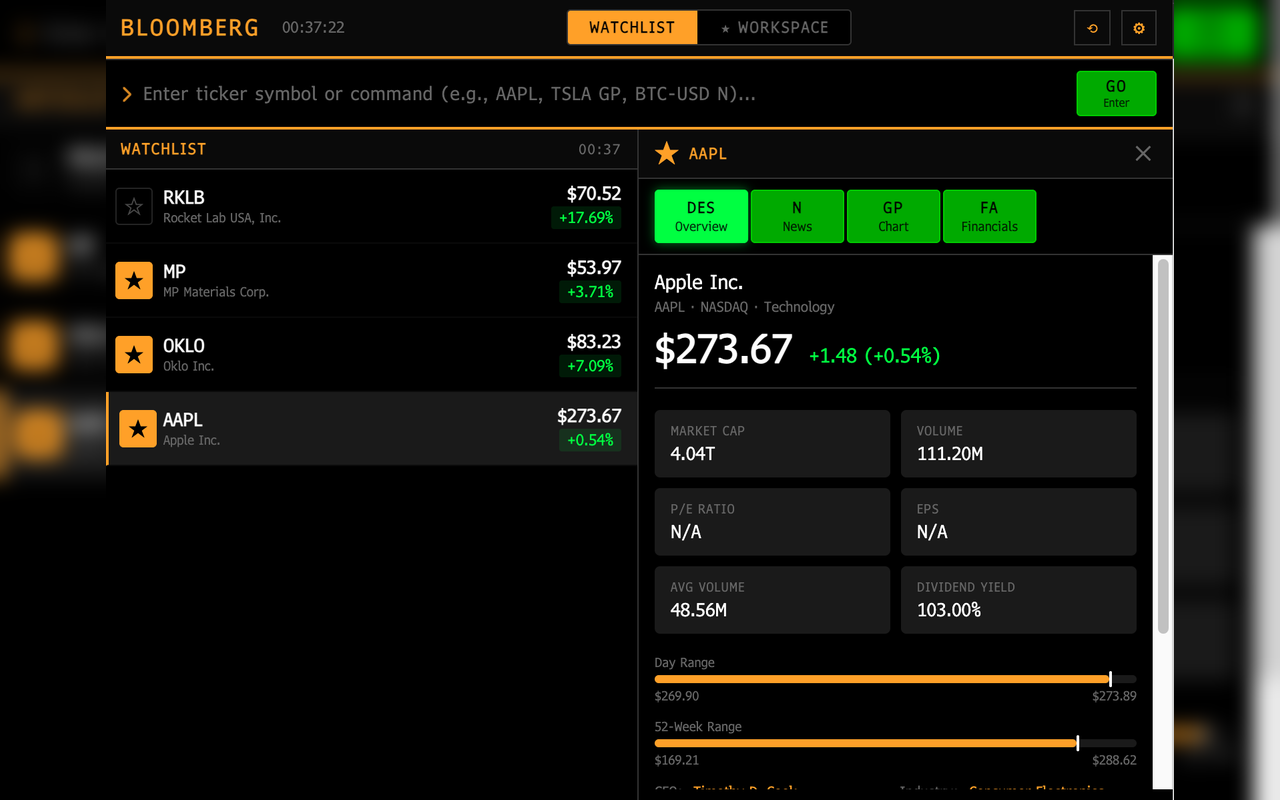
Task: Open the FA Financials view
Action: [x=989, y=216]
